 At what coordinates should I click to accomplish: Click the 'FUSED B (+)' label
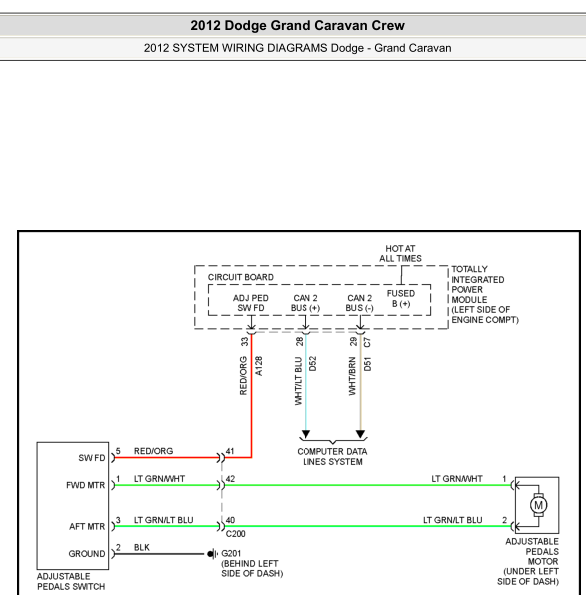[x=401, y=298]
